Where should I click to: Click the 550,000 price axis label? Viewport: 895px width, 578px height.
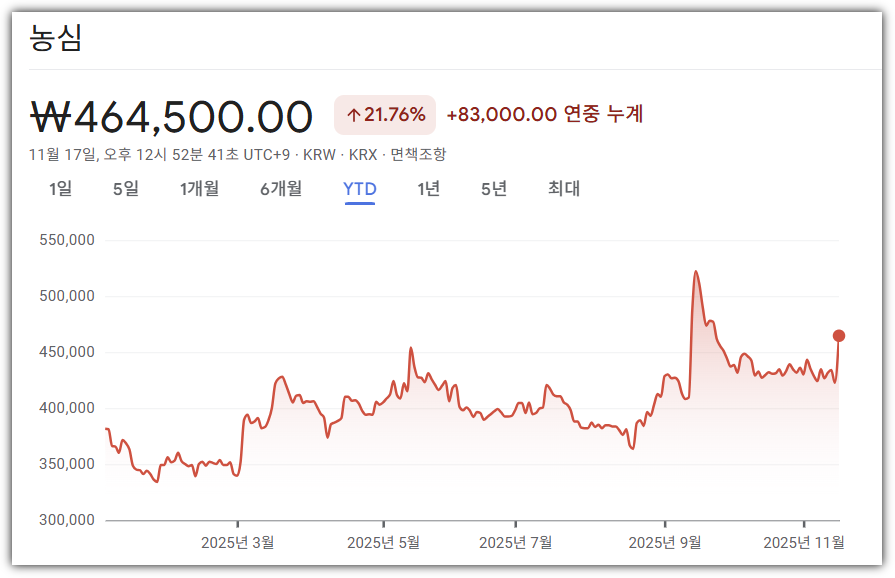click(x=70, y=240)
